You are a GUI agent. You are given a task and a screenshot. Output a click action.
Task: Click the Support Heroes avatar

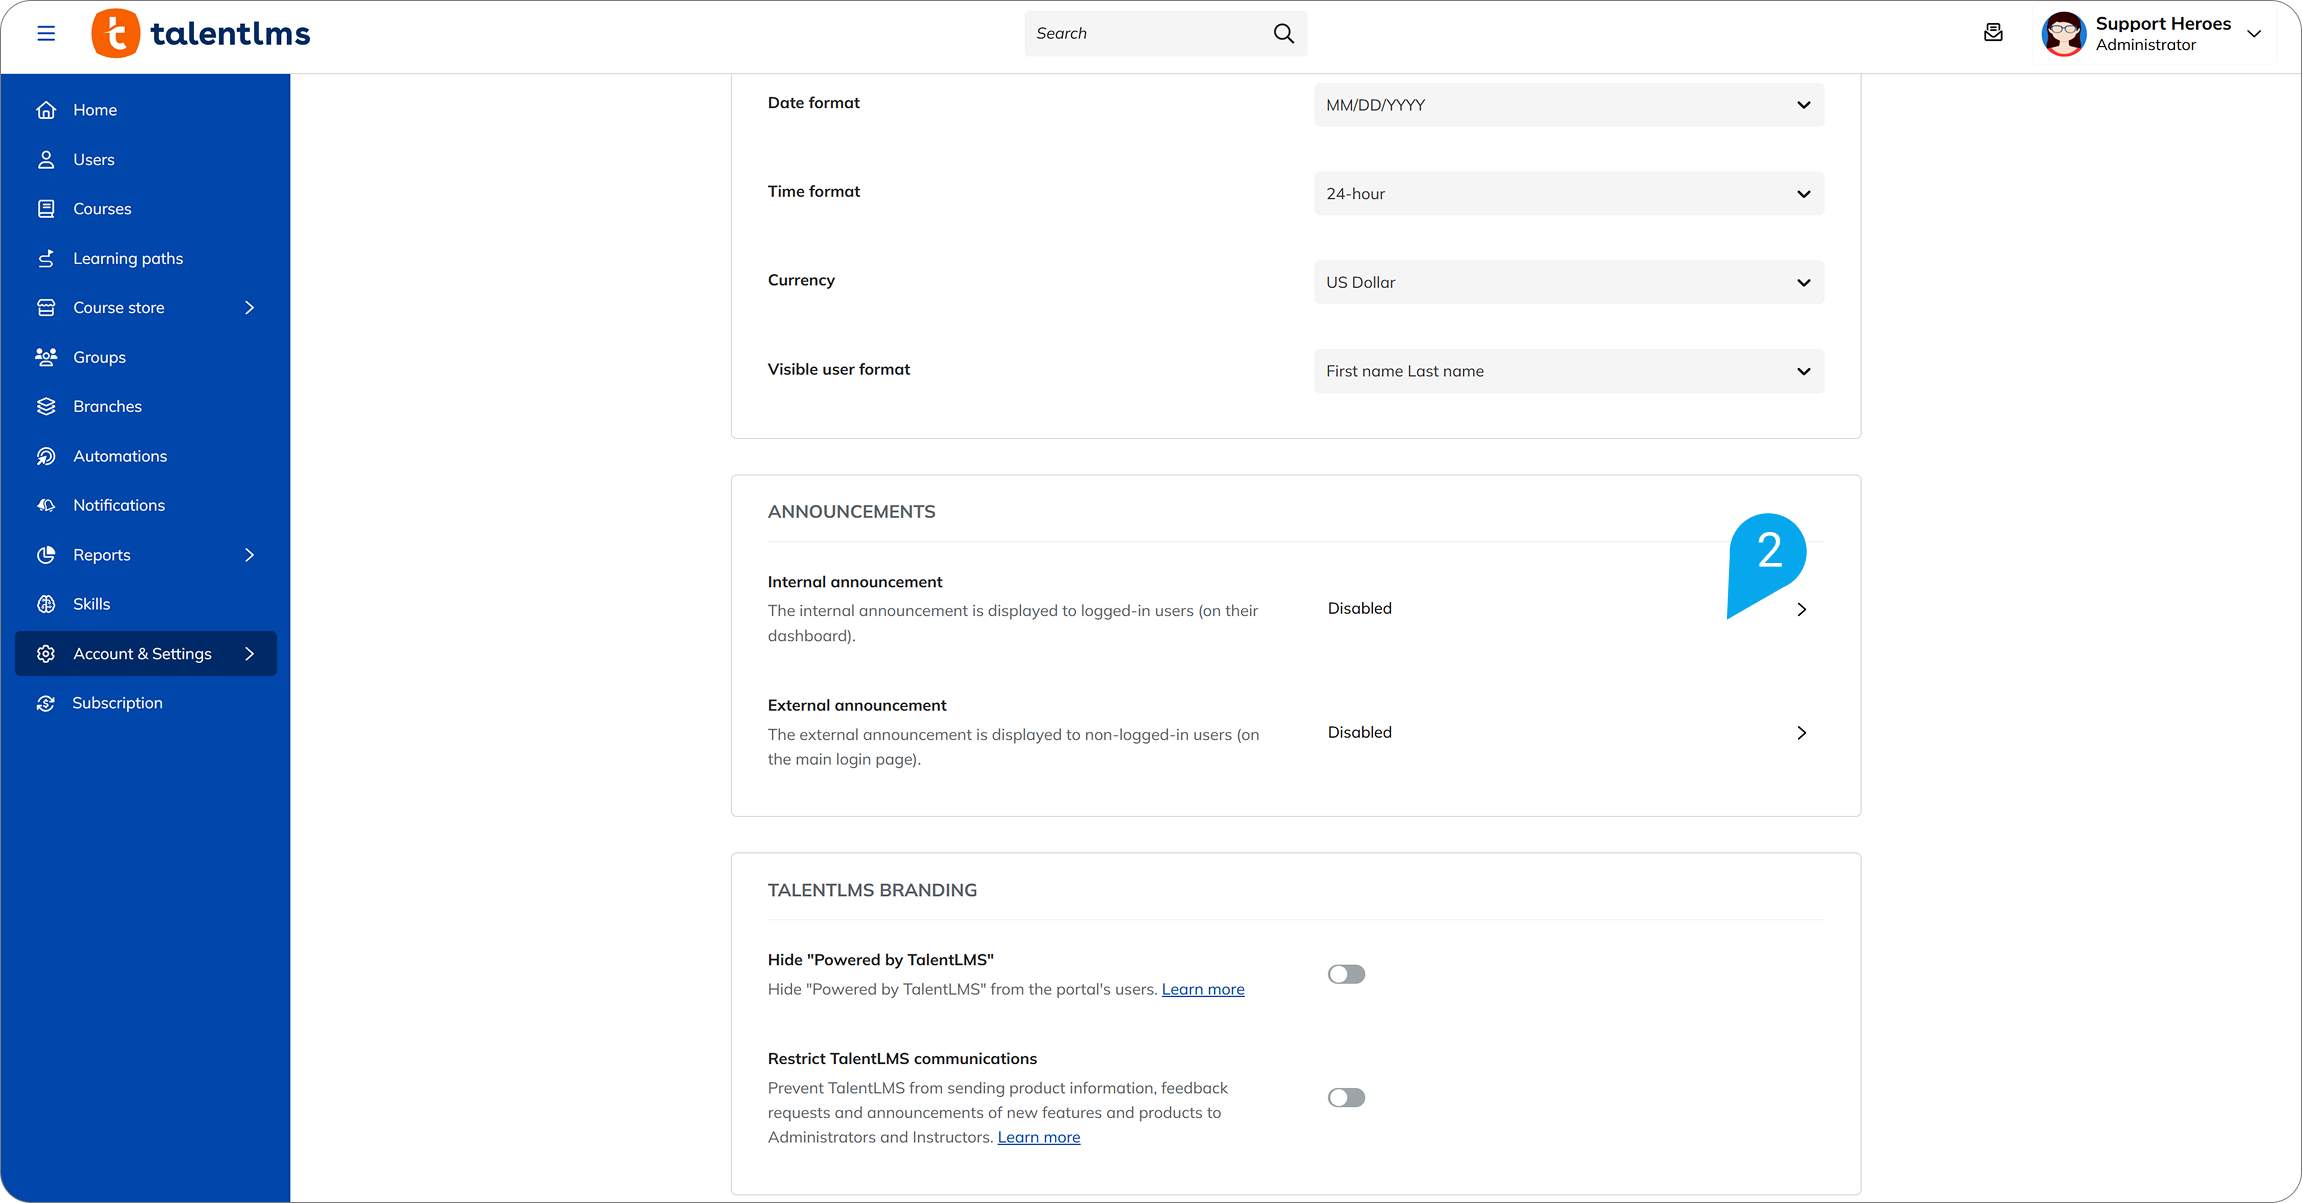[2063, 34]
